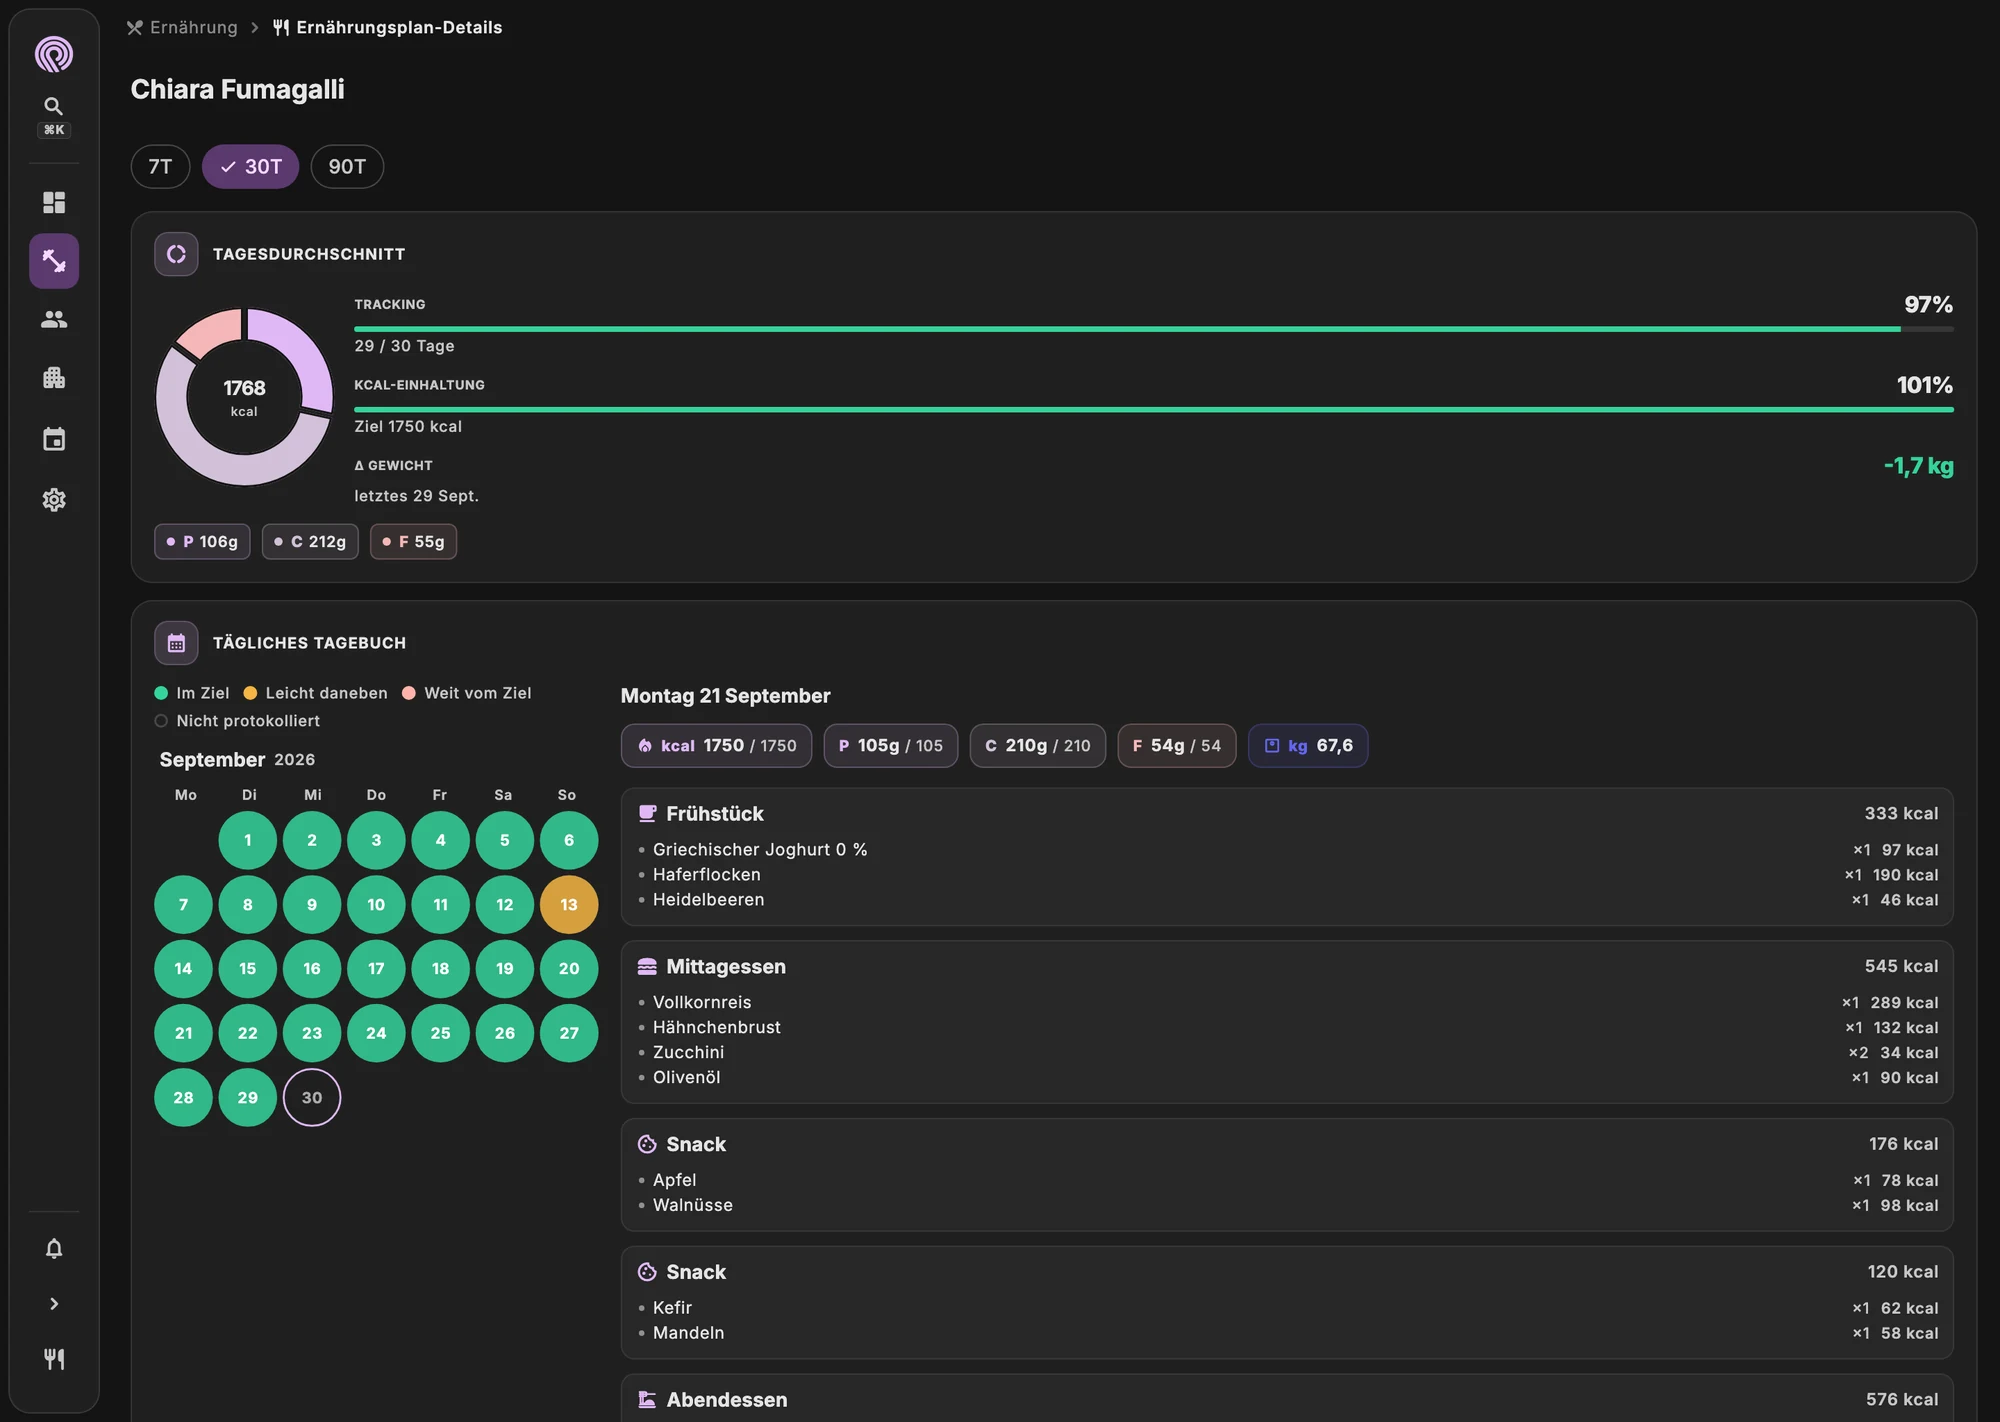
Task: Click the kg 67,6 weight chip
Action: coord(1308,746)
